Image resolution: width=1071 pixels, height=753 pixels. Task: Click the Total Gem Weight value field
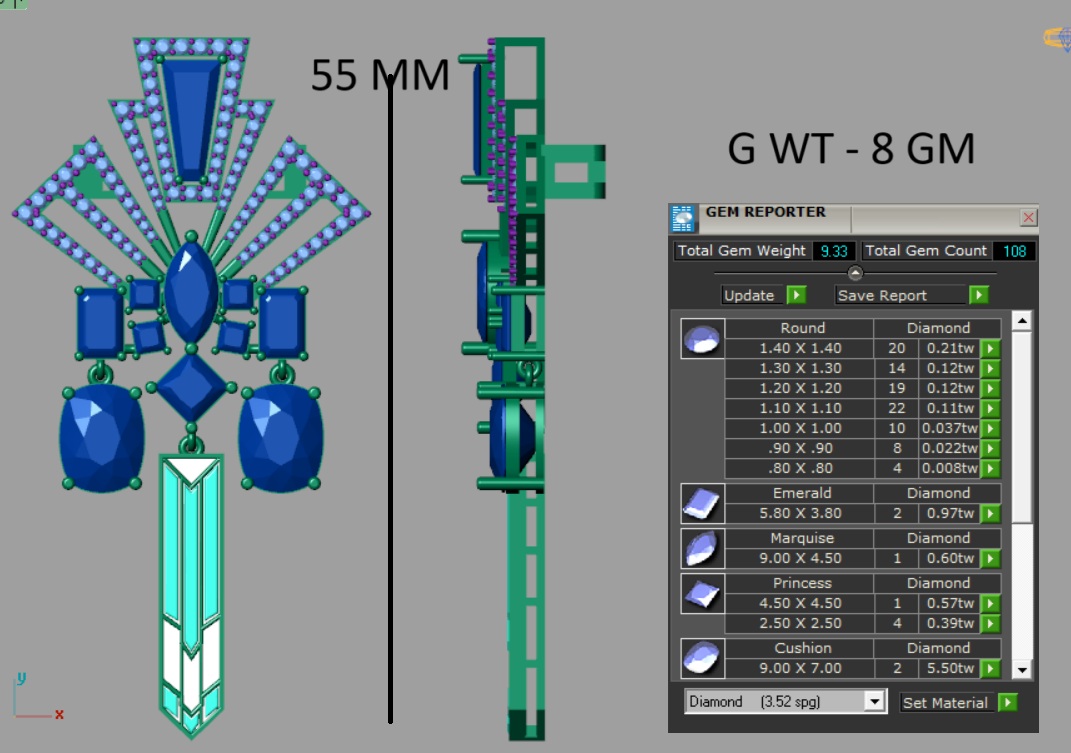coord(832,251)
